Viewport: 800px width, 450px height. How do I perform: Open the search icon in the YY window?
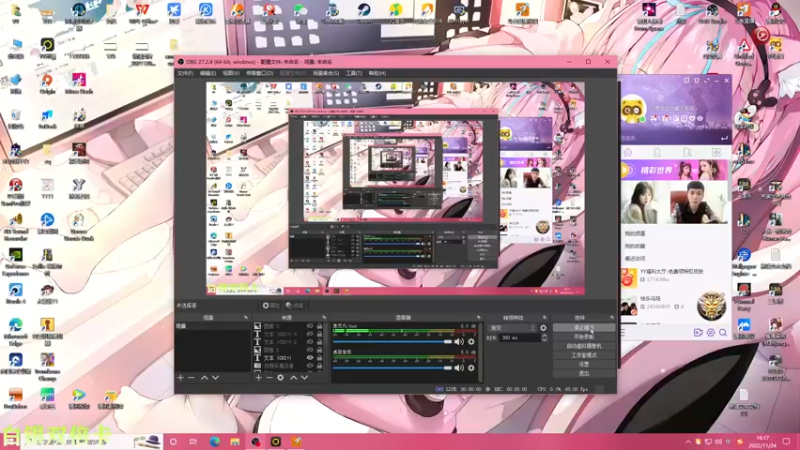coord(723,333)
